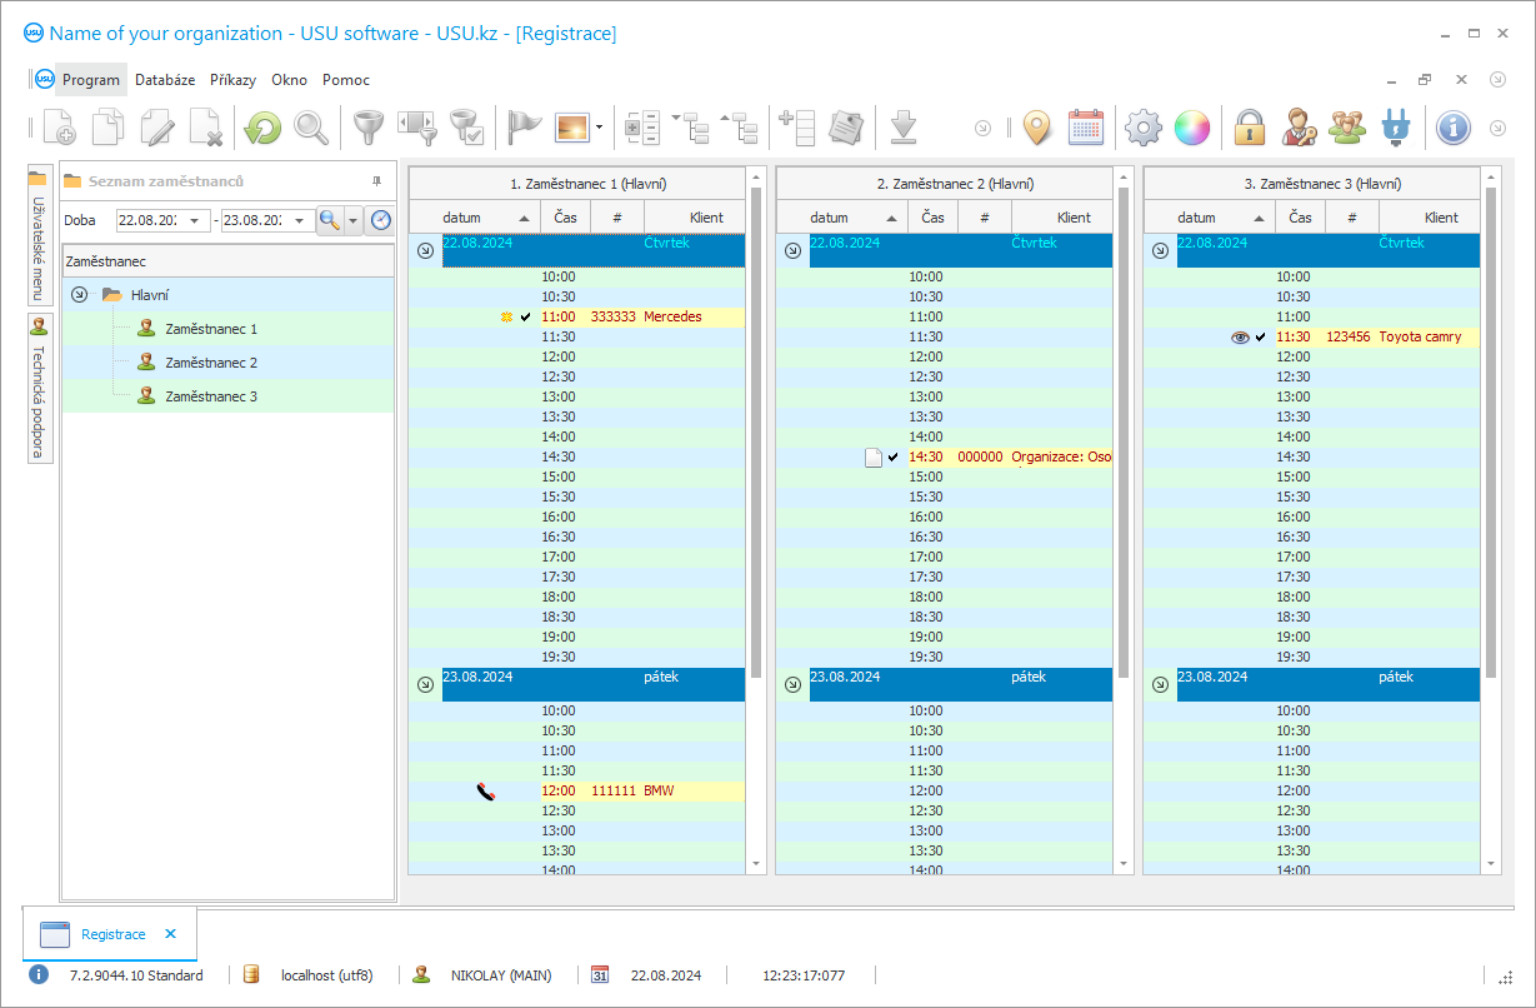
Task: Open the user access key icon
Action: pos(1298,127)
